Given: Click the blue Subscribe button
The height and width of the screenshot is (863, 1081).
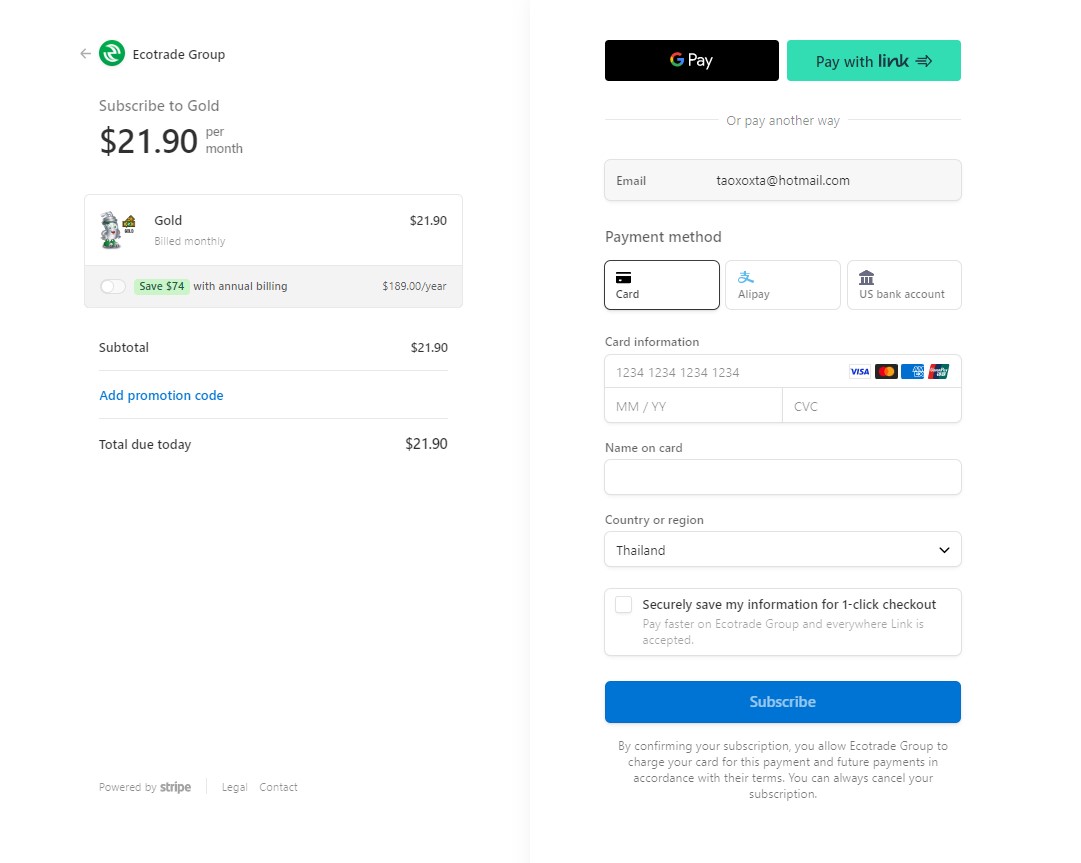Looking at the screenshot, I should [782, 702].
